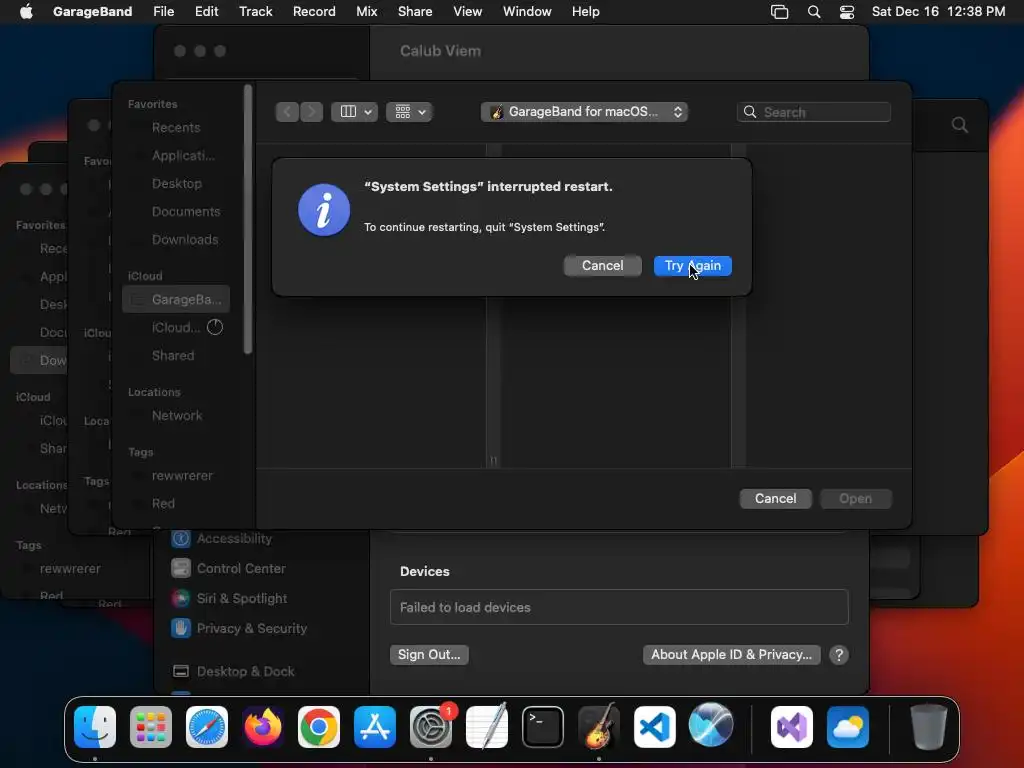Open the cloud weather app in Dock
Screen dimensions: 1024x768
(x=848, y=727)
